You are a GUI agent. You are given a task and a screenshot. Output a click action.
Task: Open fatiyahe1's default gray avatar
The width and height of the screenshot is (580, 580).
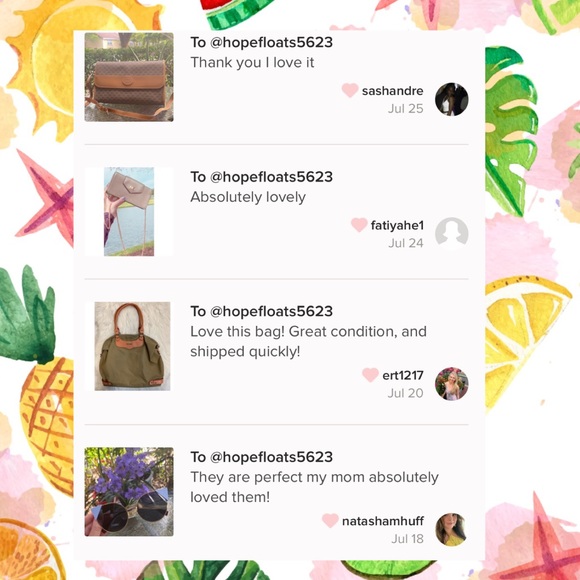452,234
